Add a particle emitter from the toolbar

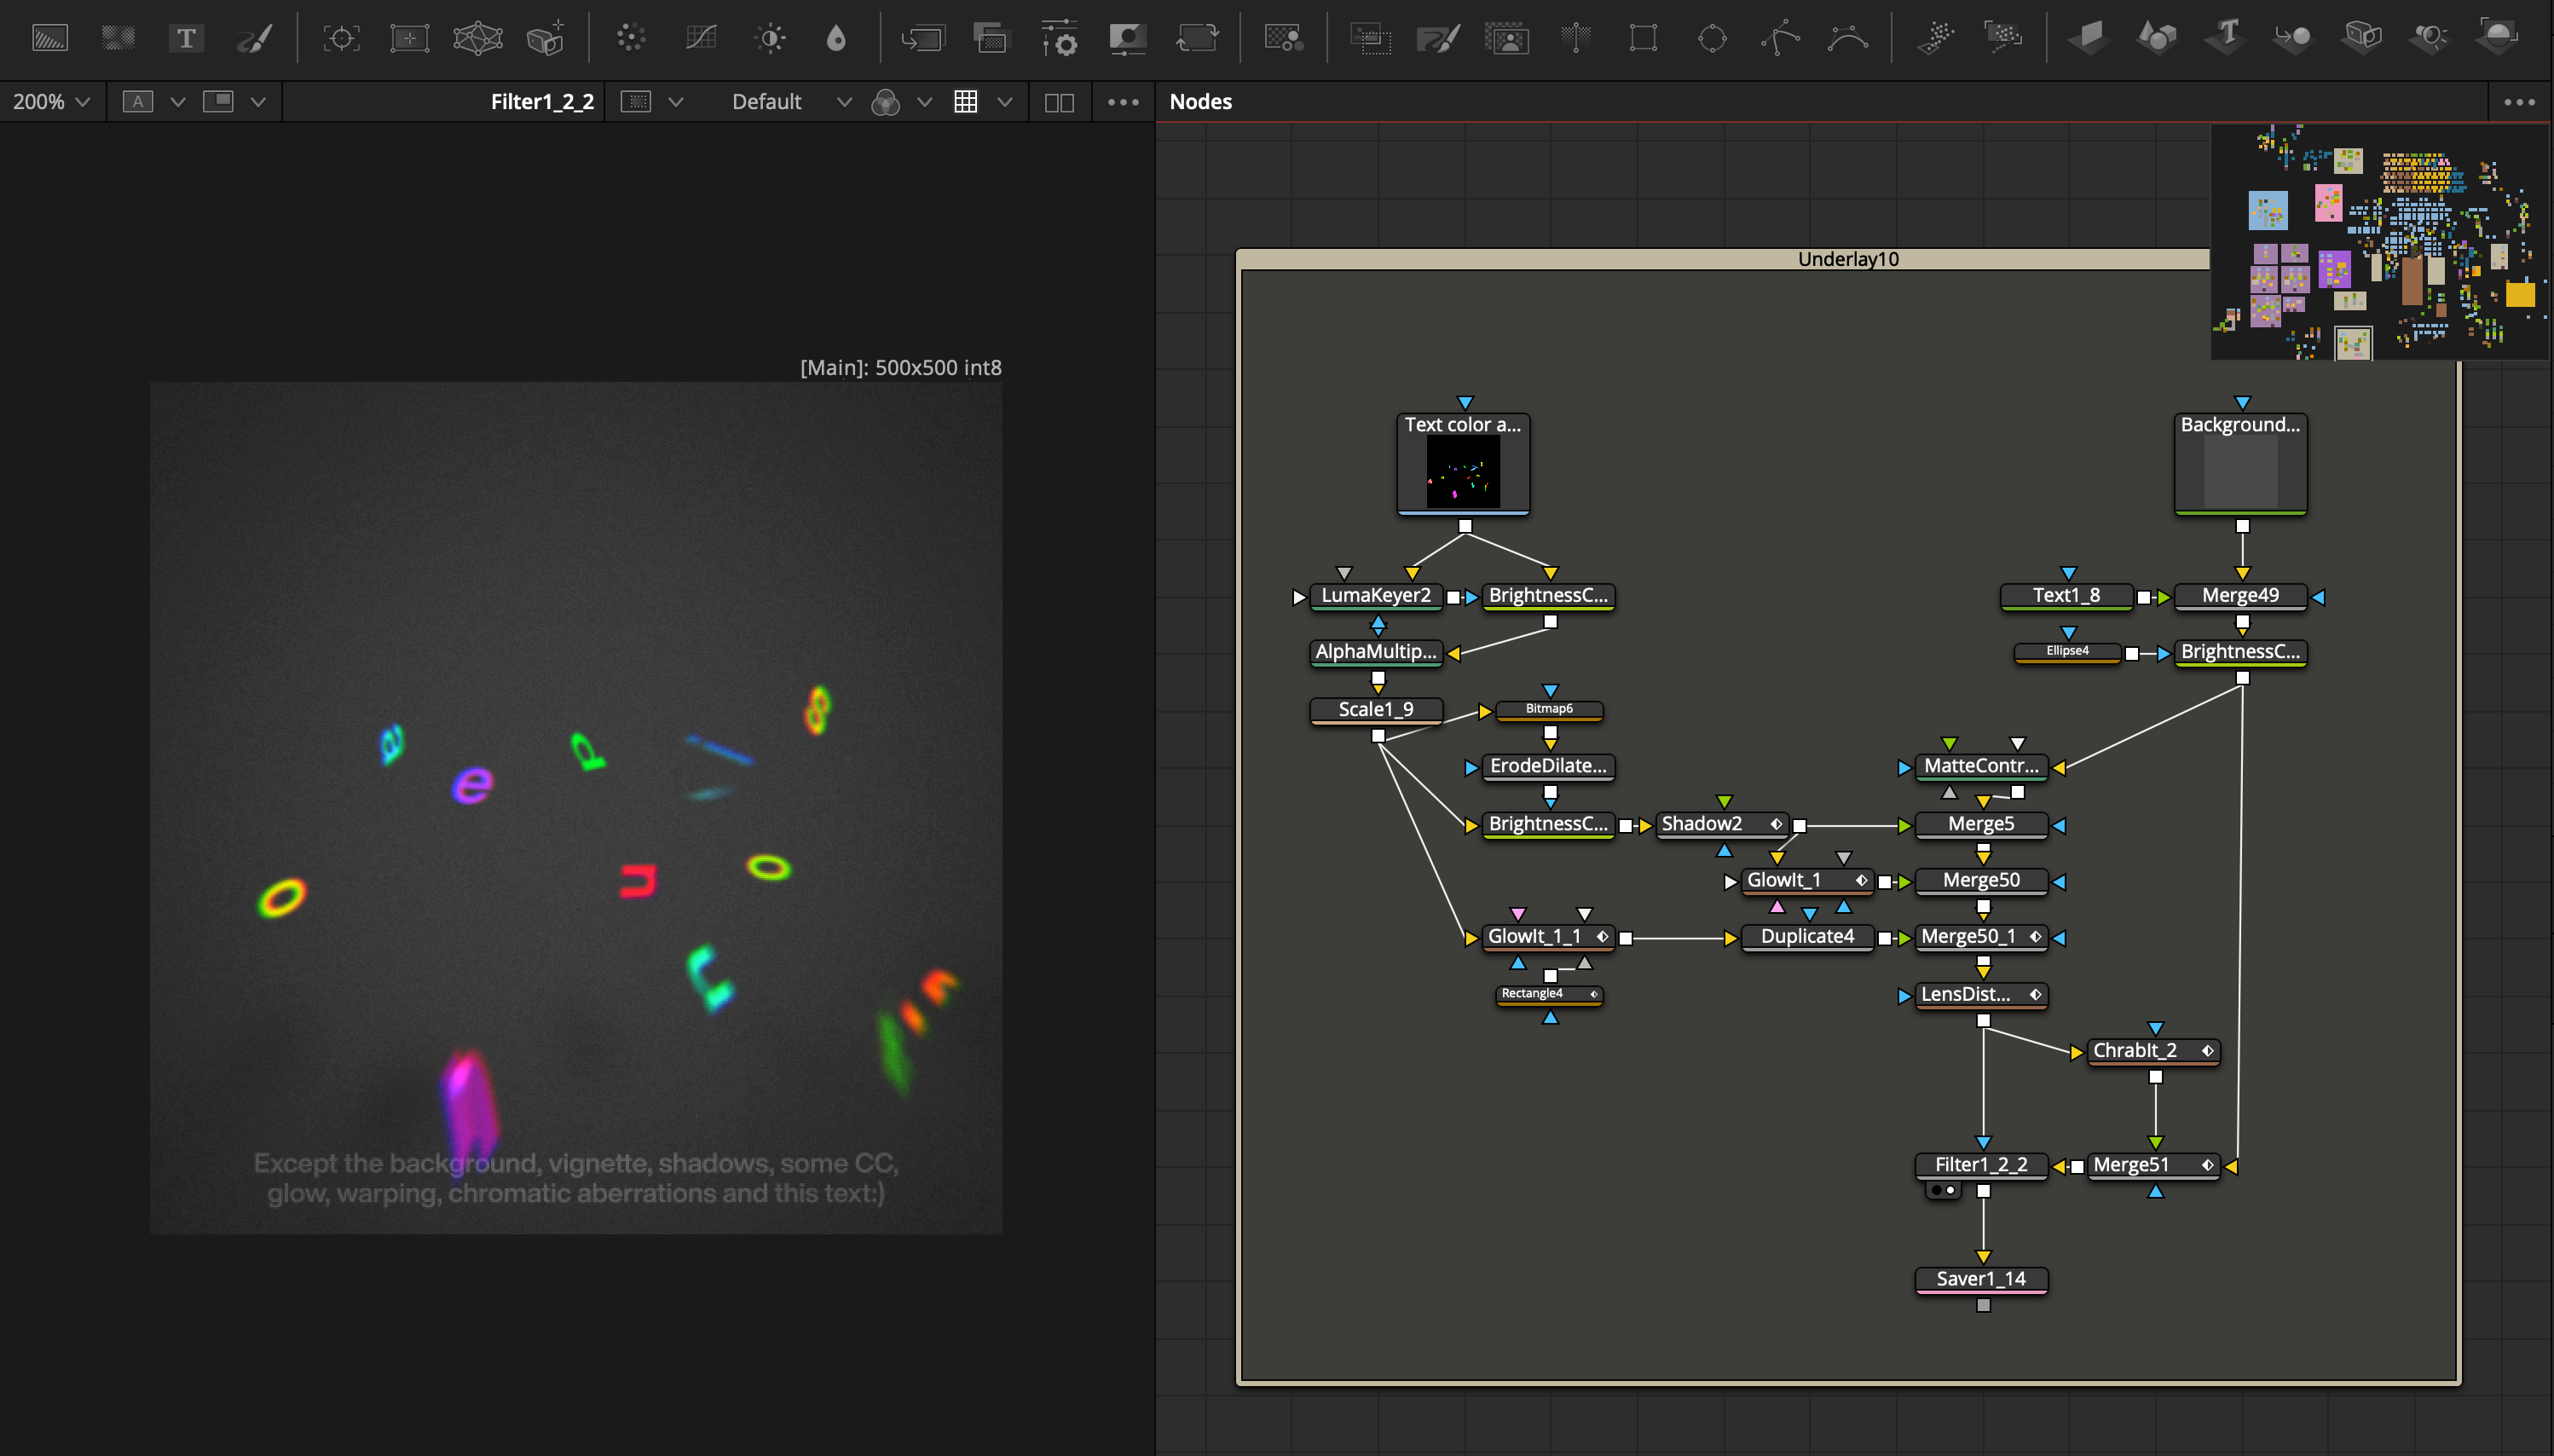[x=1935, y=39]
